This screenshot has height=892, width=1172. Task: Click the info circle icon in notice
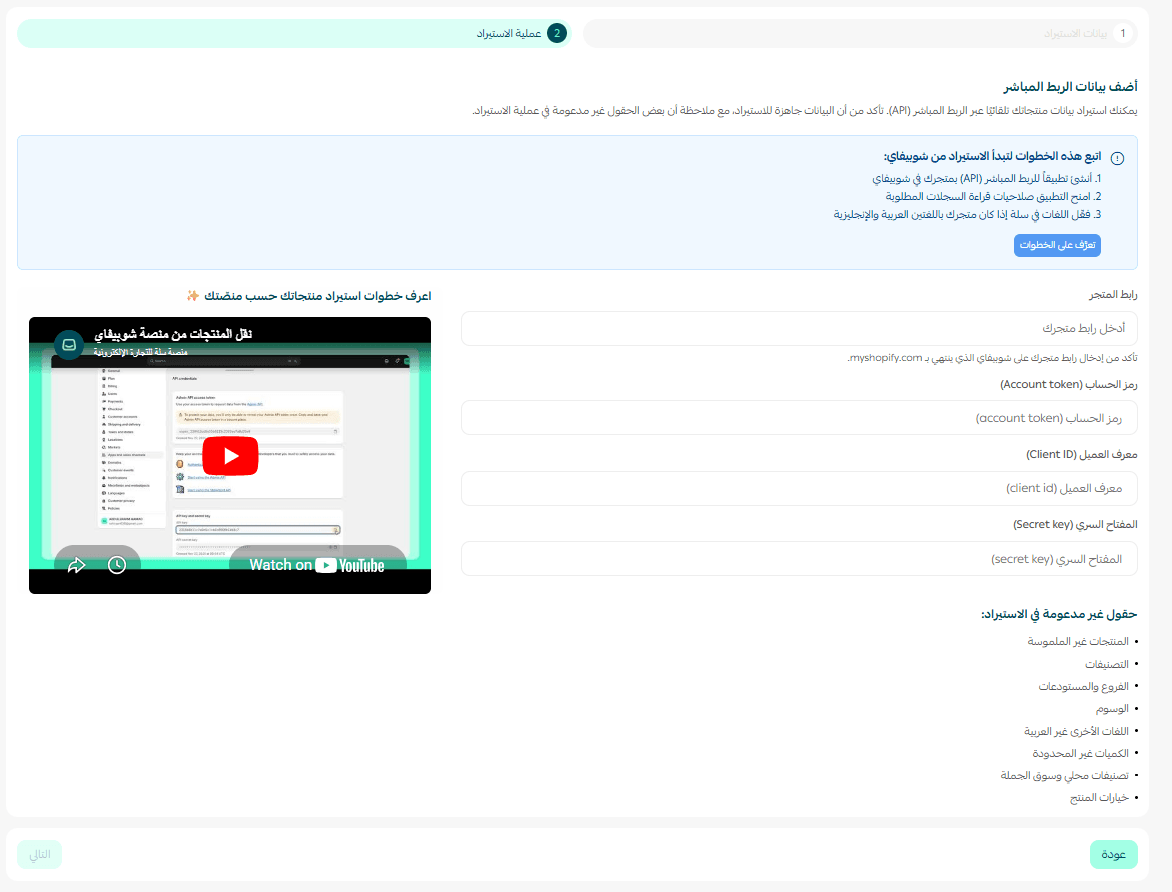pos(1117,158)
